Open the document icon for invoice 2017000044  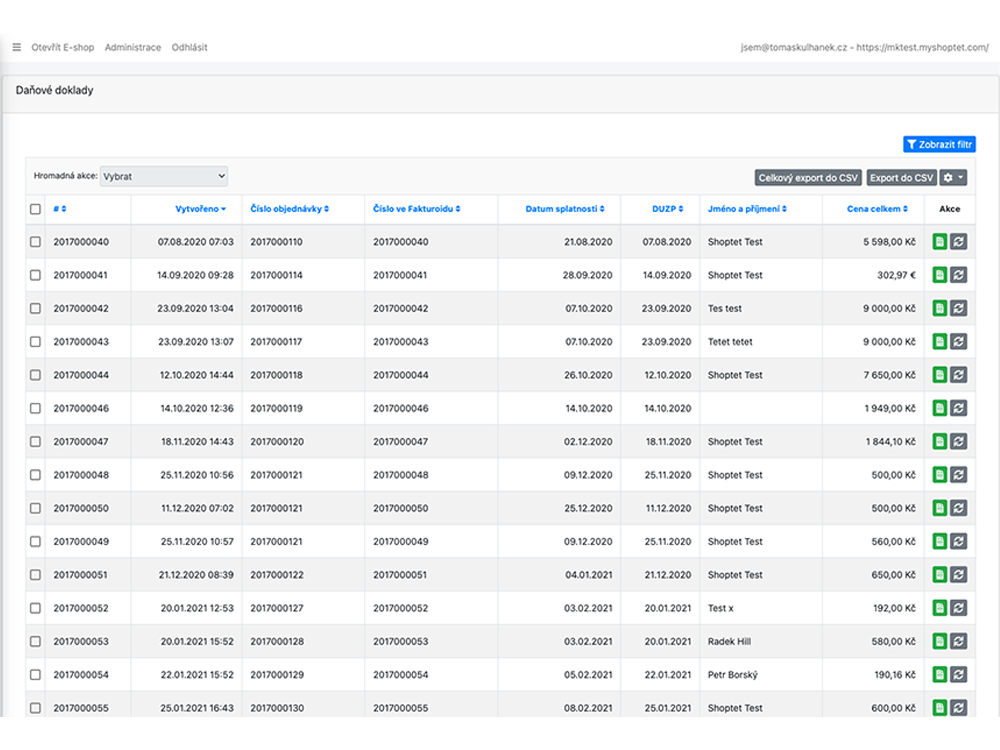(939, 375)
